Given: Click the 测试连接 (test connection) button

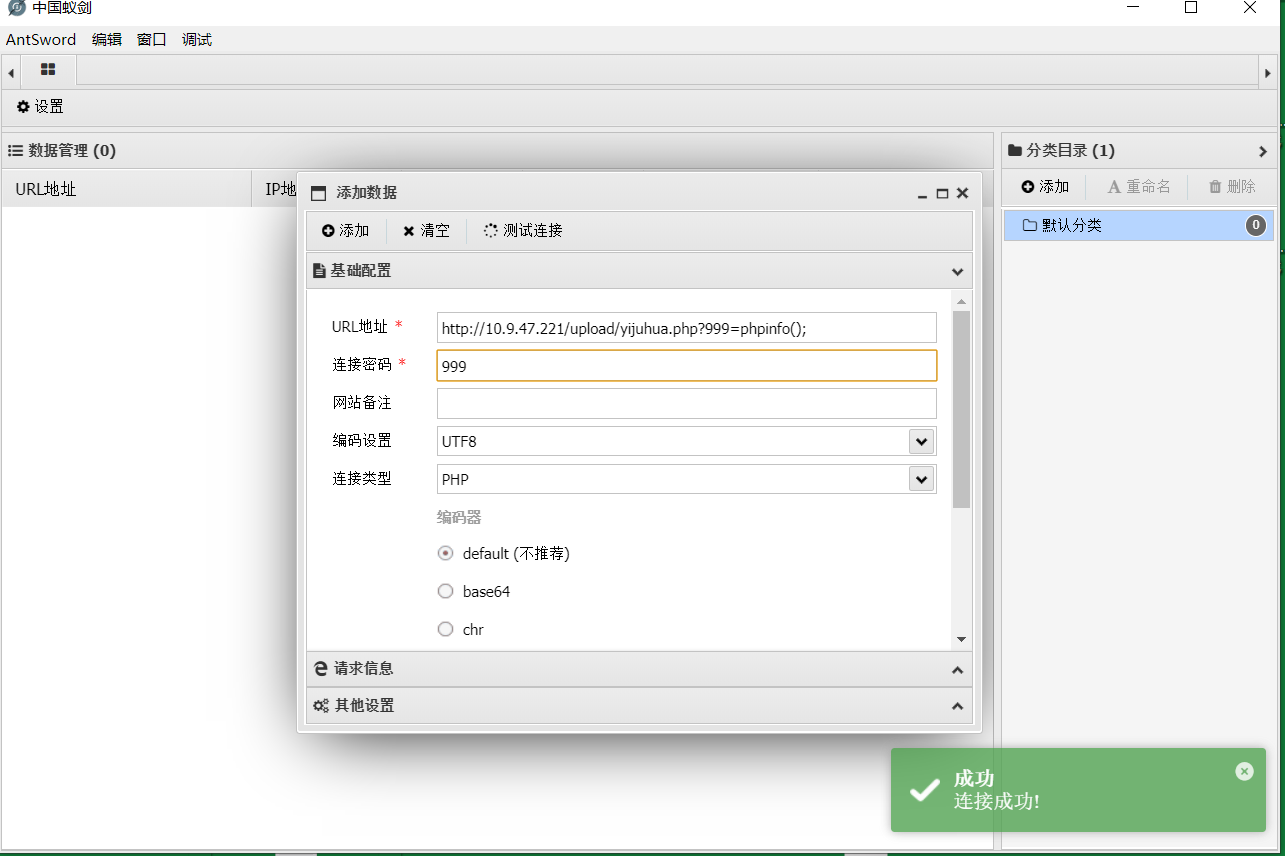Looking at the screenshot, I should click(x=523, y=231).
